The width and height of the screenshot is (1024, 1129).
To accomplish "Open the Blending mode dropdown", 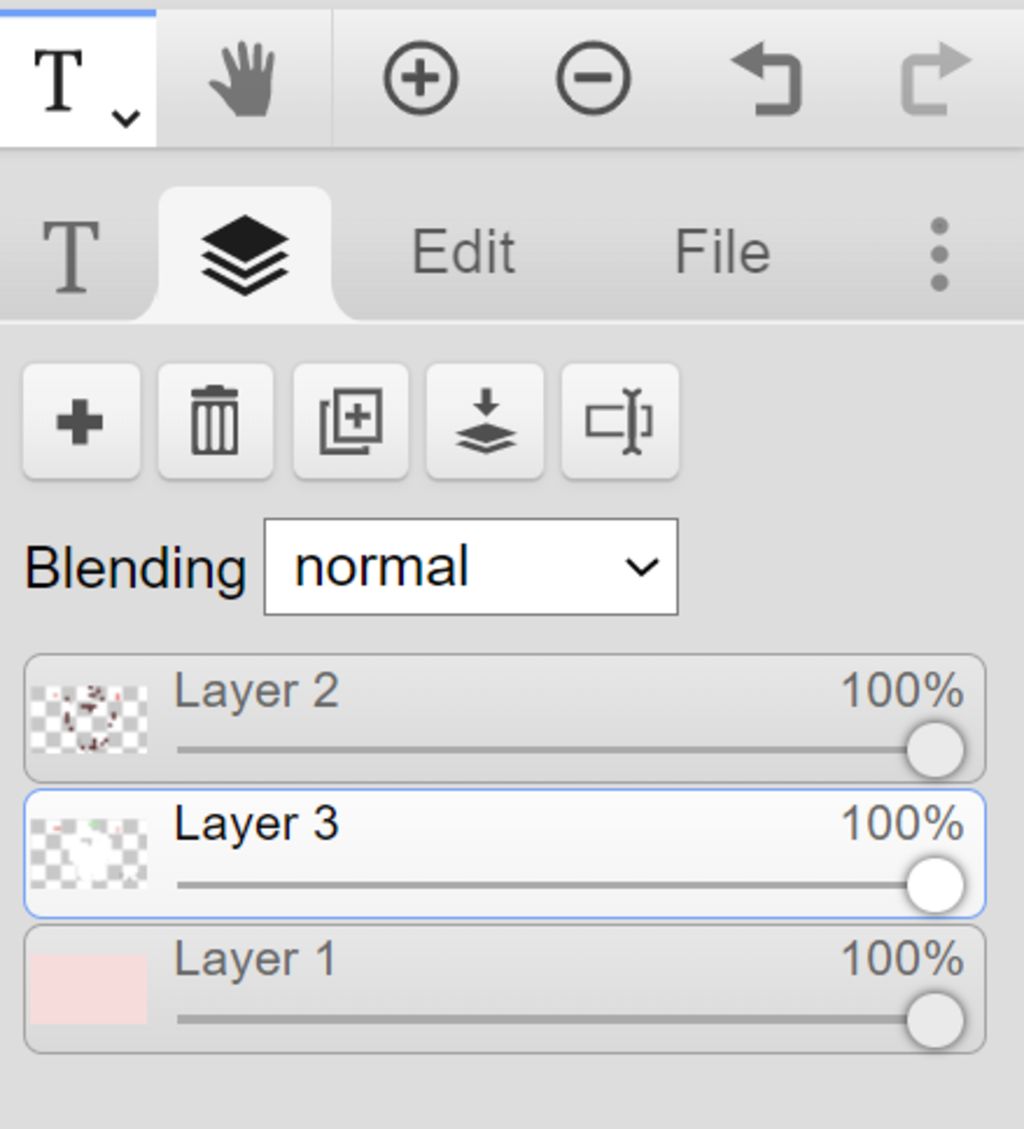I will [471, 567].
